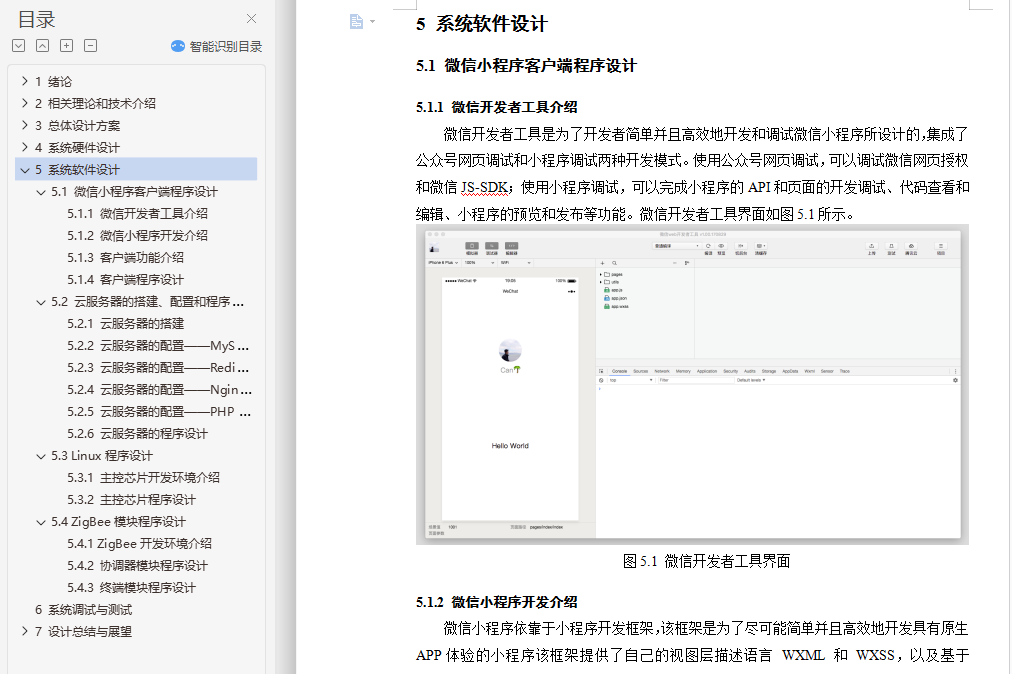Expand chapter 2 相关理论和技术介绍 arrow

[25, 103]
